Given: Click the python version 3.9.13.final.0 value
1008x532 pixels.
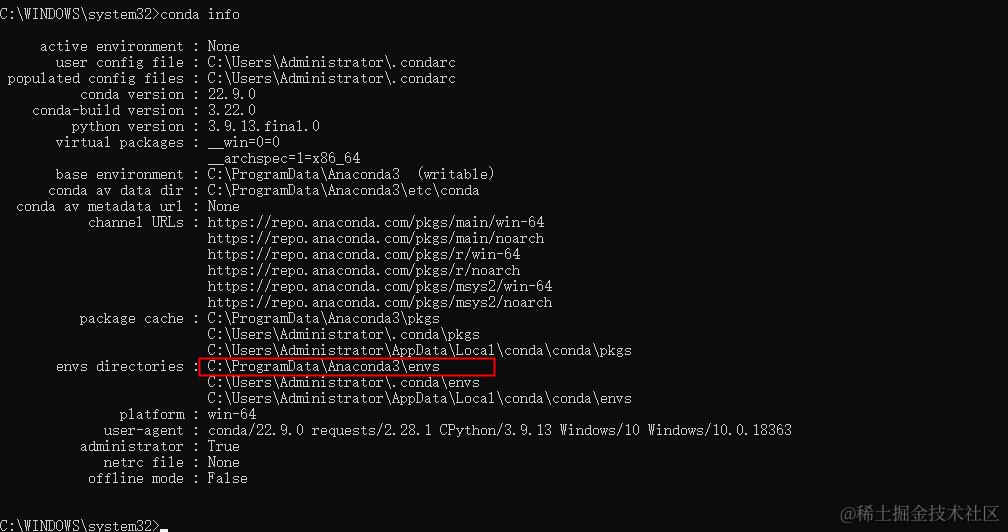Looking at the screenshot, I should pos(264,127).
